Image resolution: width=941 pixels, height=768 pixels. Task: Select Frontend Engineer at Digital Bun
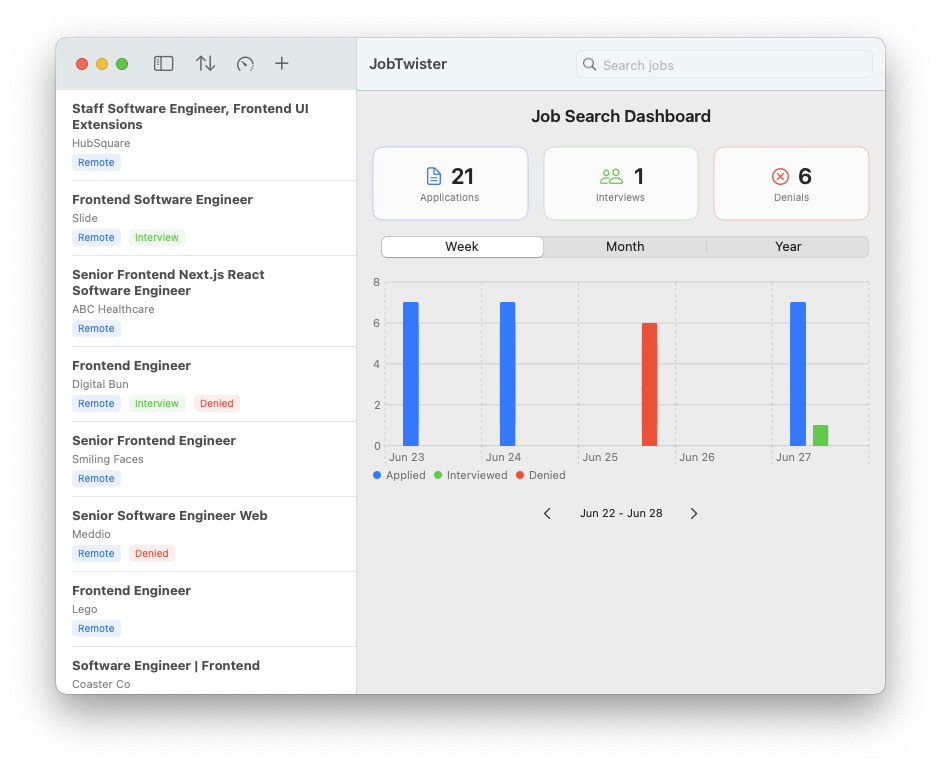coord(206,384)
